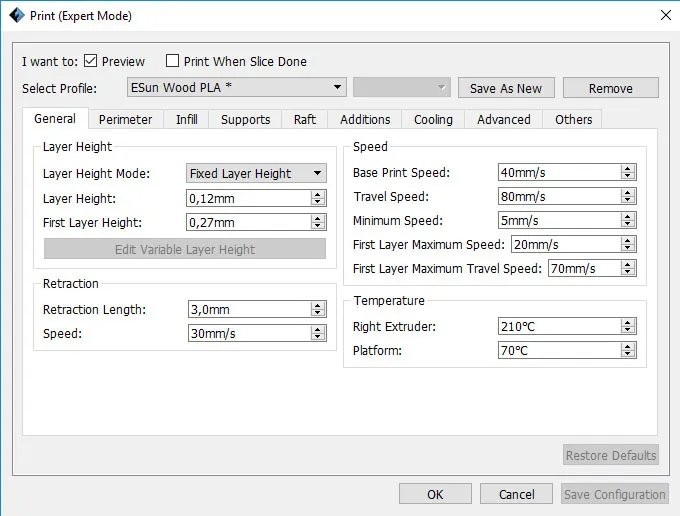680x516 pixels.
Task: Enable Print When Slice Done
Action: tap(173, 61)
